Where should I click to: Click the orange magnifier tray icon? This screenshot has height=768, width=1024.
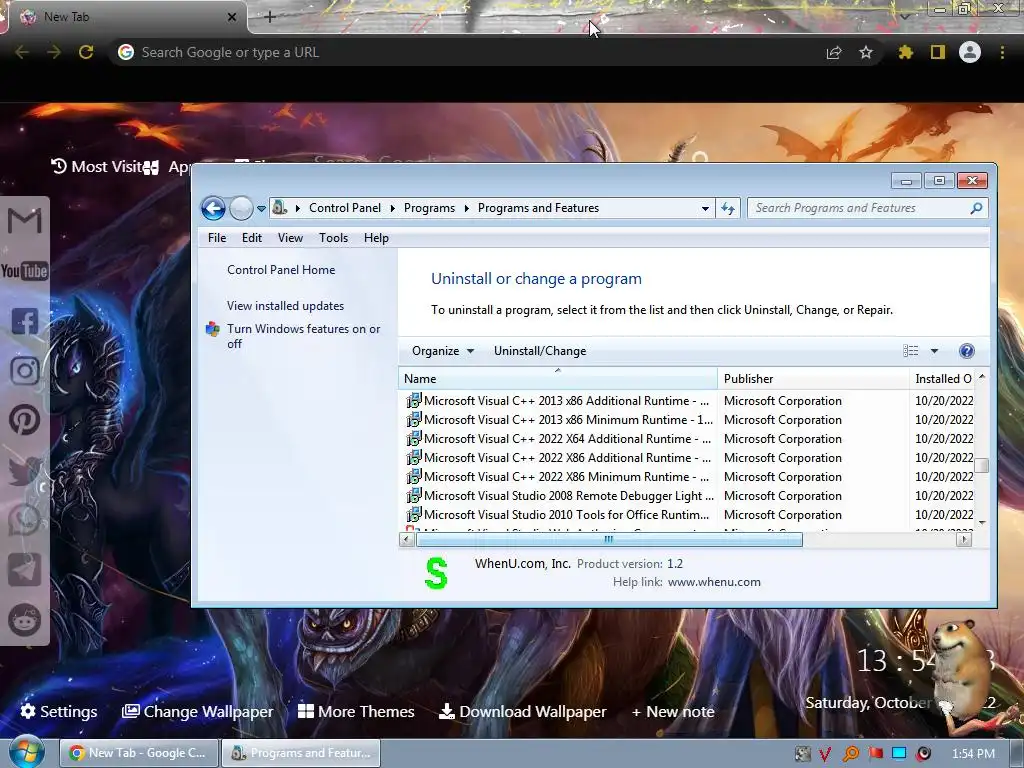tap(850, 754)
